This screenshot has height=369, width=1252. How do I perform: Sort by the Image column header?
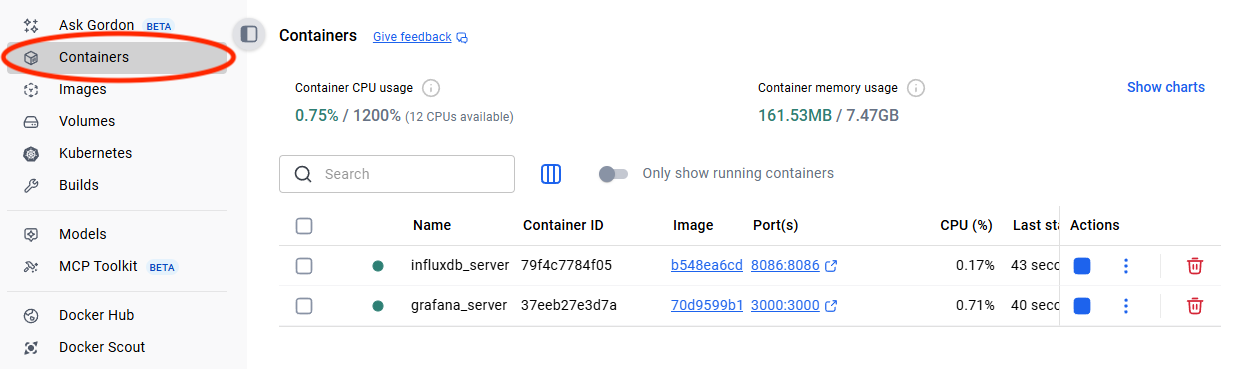pos(693,225)
